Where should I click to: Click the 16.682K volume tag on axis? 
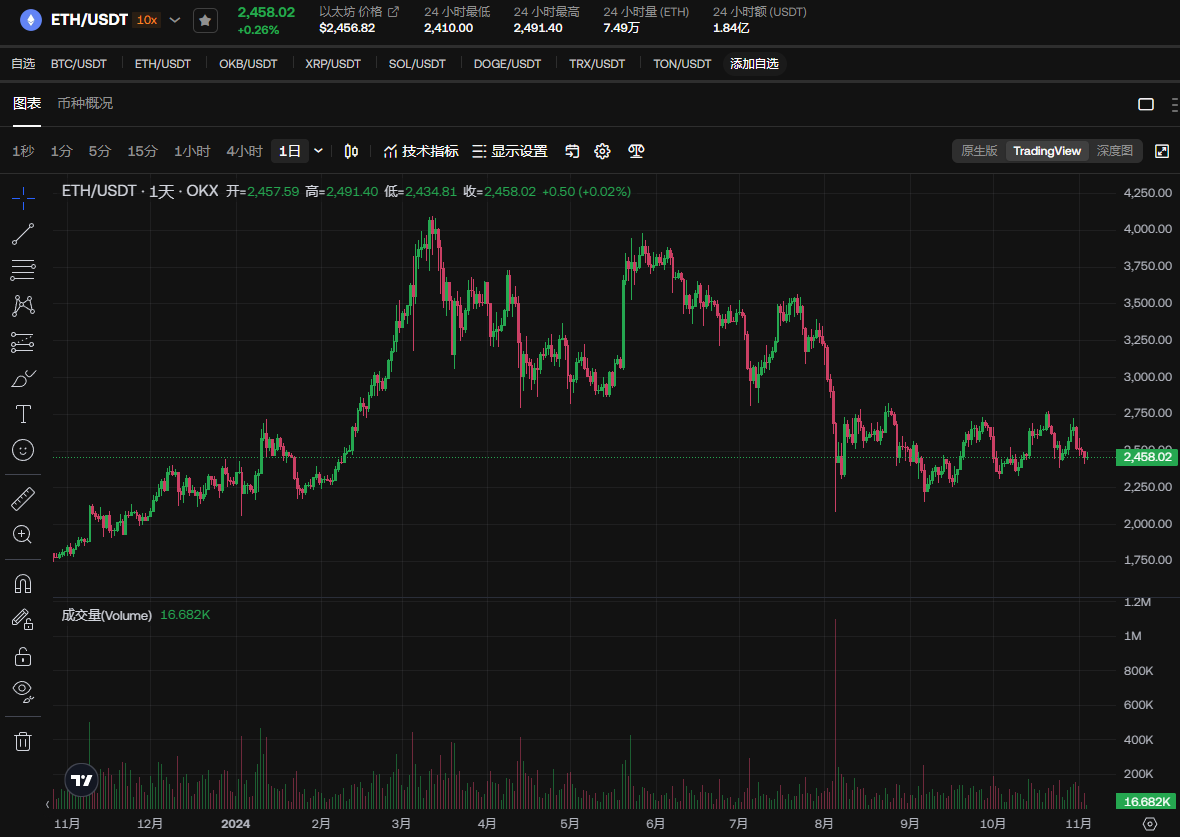(x=1147, y=802)
